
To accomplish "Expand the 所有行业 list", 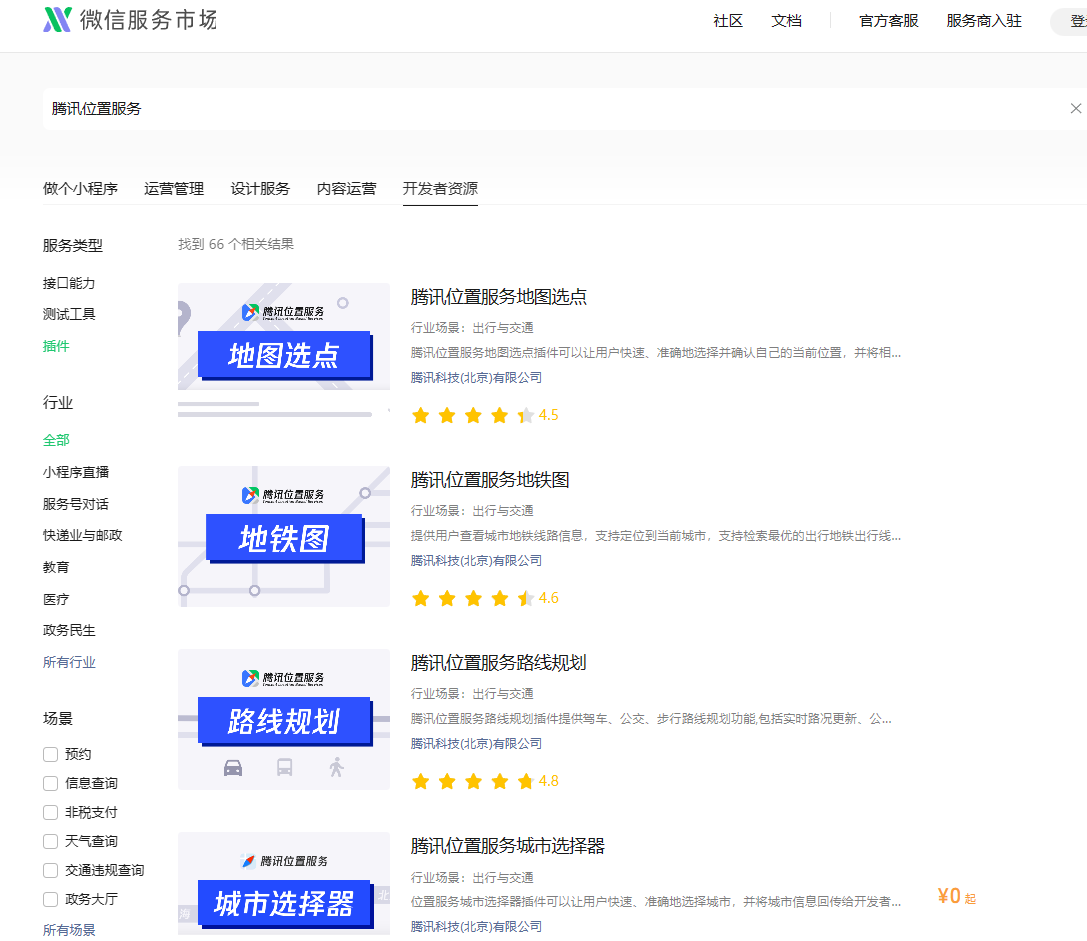I will [69, 662].
